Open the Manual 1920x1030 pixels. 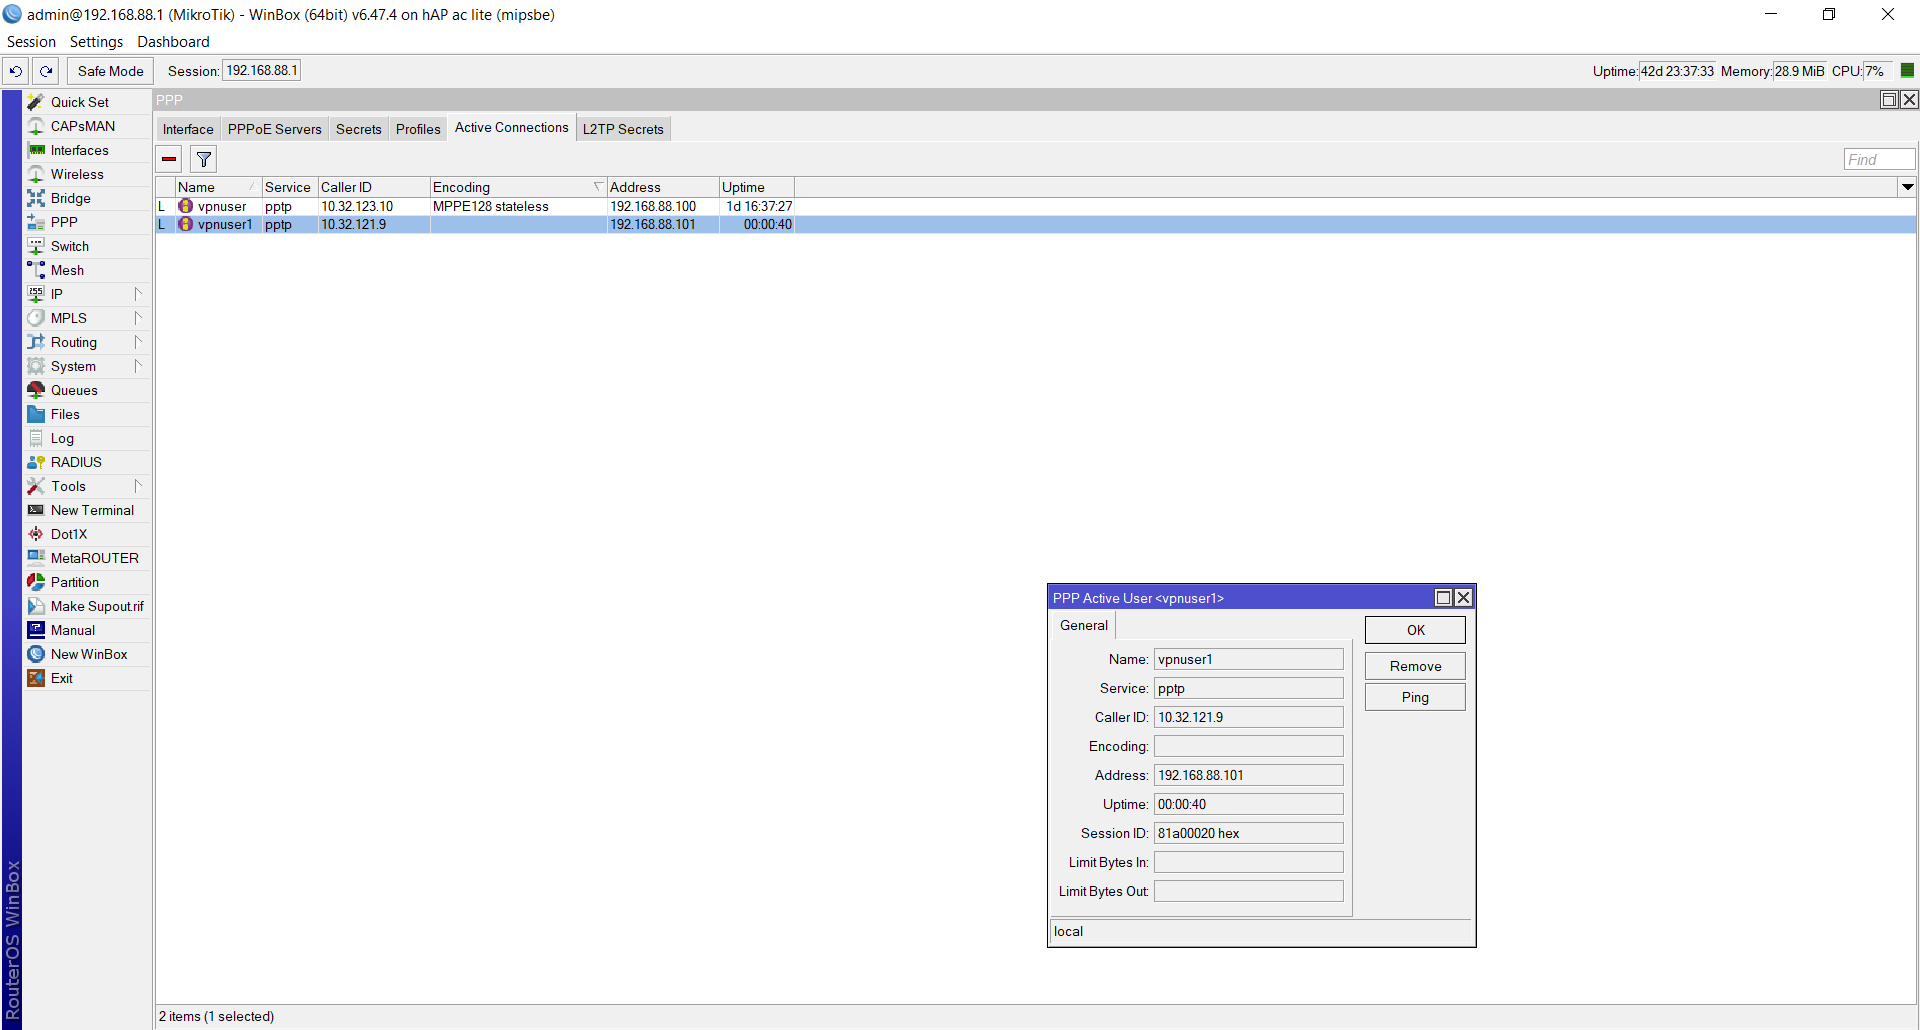click(87, 630)
